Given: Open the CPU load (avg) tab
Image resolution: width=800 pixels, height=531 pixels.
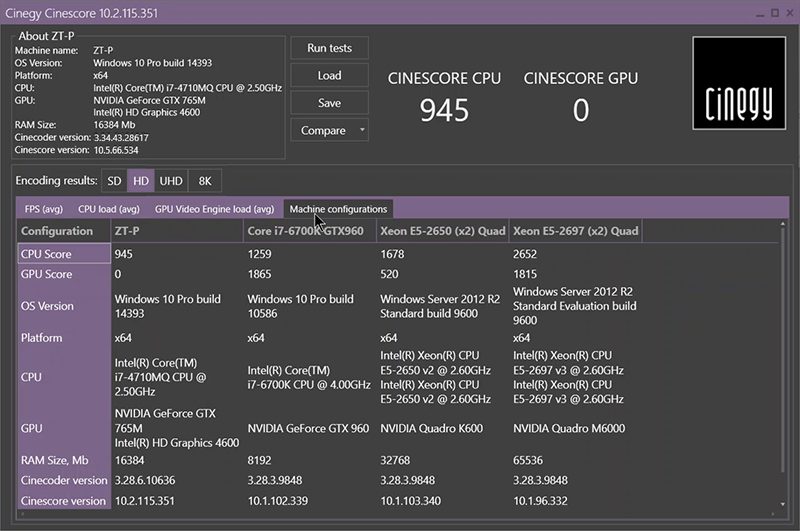Looking at the screenshot, I should click(109, 209).
